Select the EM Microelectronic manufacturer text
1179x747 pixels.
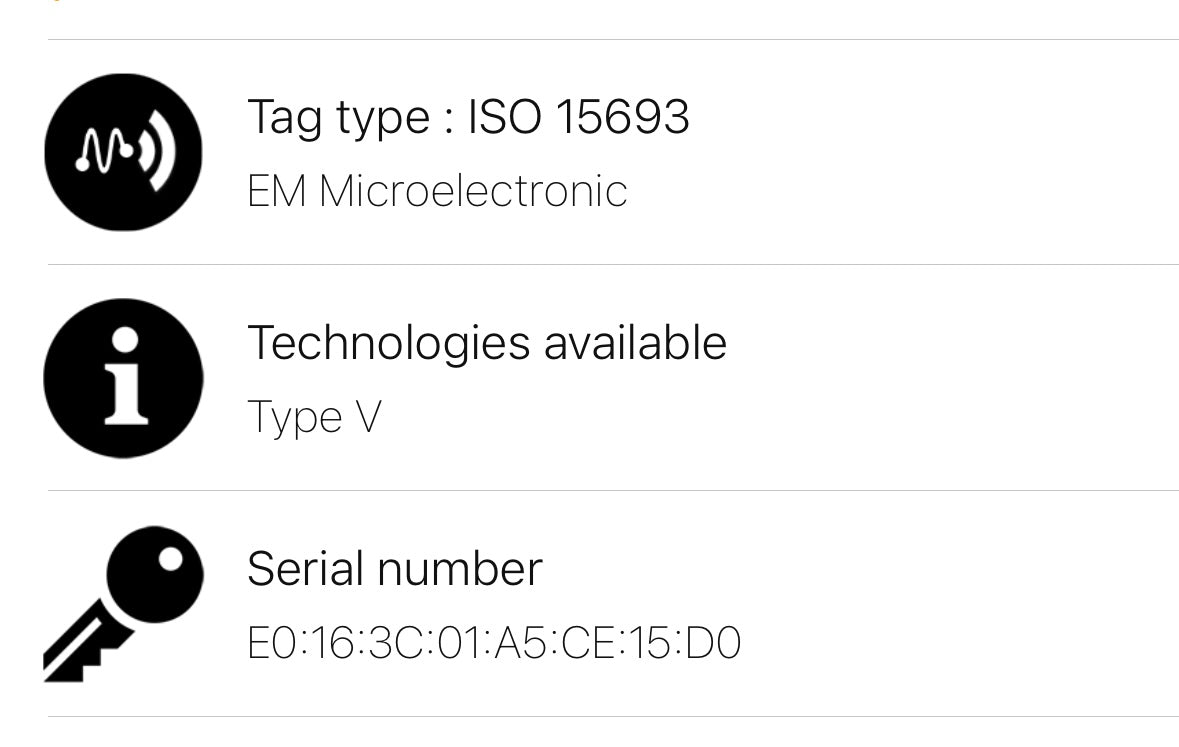(x=437, y=191)
